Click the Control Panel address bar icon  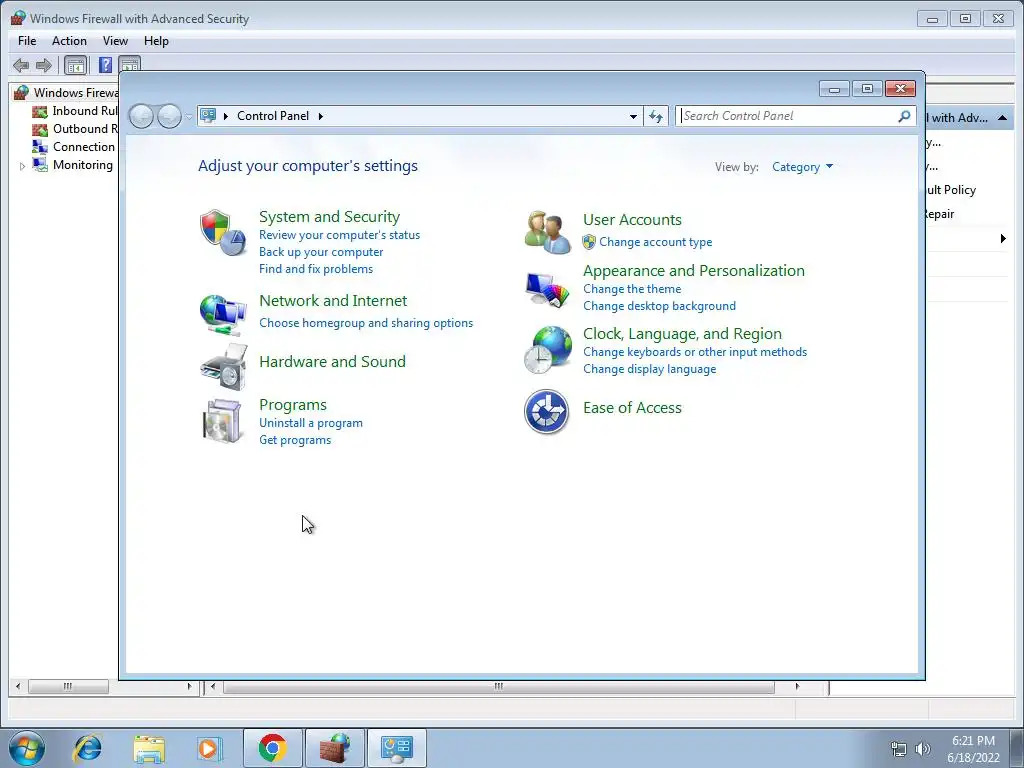pyautogui.click(x=208, y=116)
